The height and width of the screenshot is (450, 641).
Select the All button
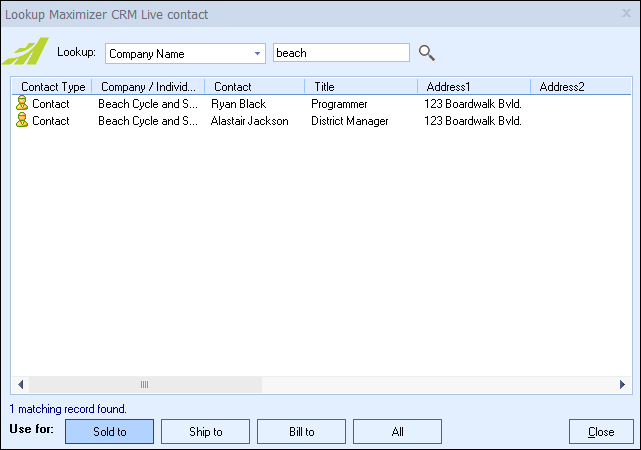tap(397, 432)
